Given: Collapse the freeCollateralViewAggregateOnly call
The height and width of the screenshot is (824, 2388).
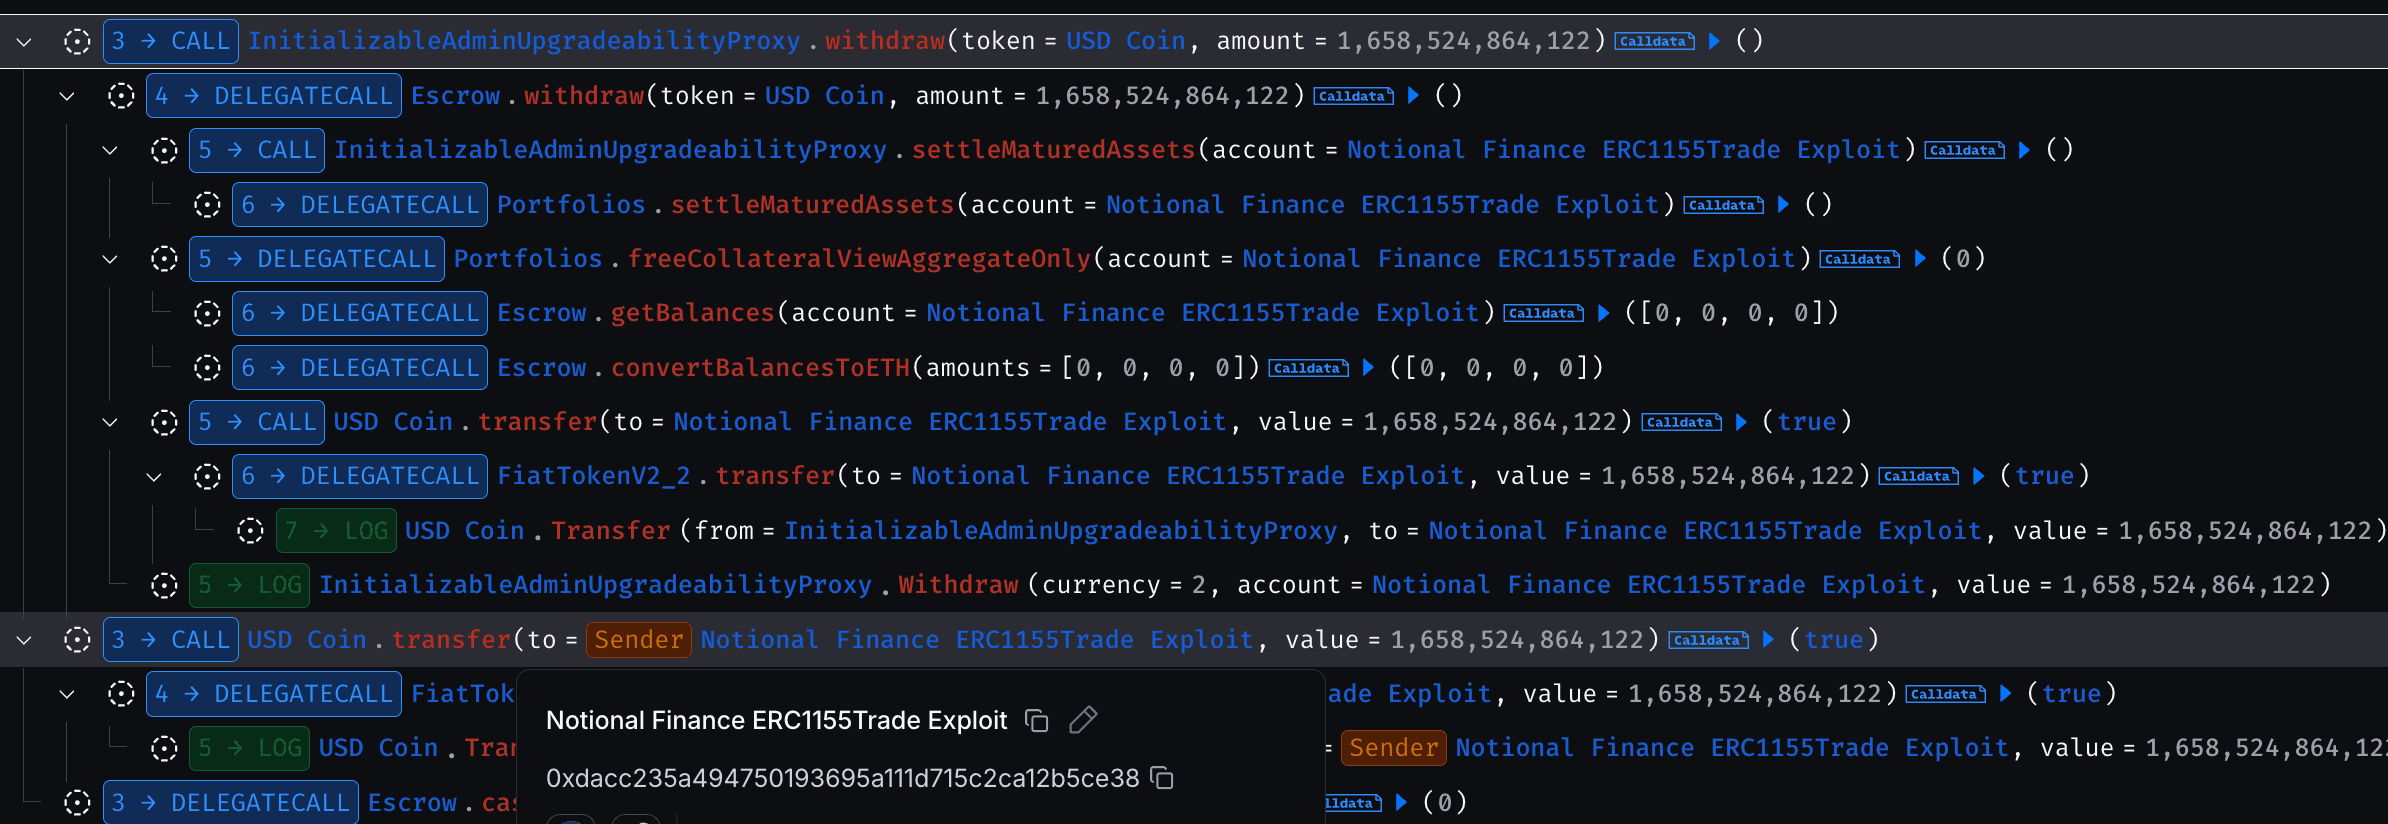Looking at the screenshot, I should pos(110,259).
